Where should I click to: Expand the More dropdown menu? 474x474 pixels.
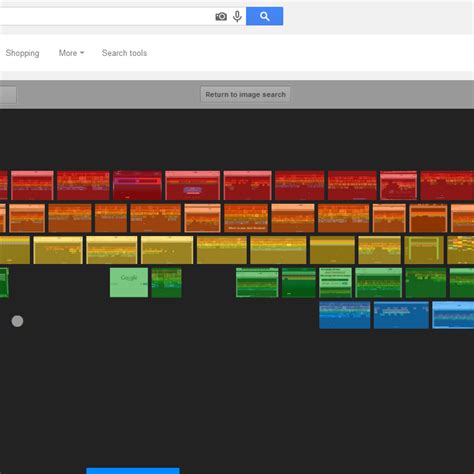[x=71, y=53]
